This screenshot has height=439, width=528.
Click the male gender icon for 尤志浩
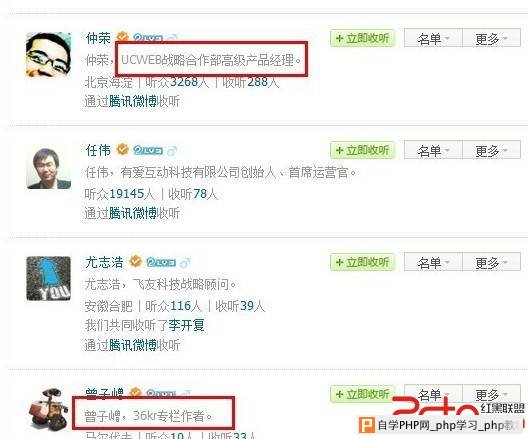tap(185, 262)
